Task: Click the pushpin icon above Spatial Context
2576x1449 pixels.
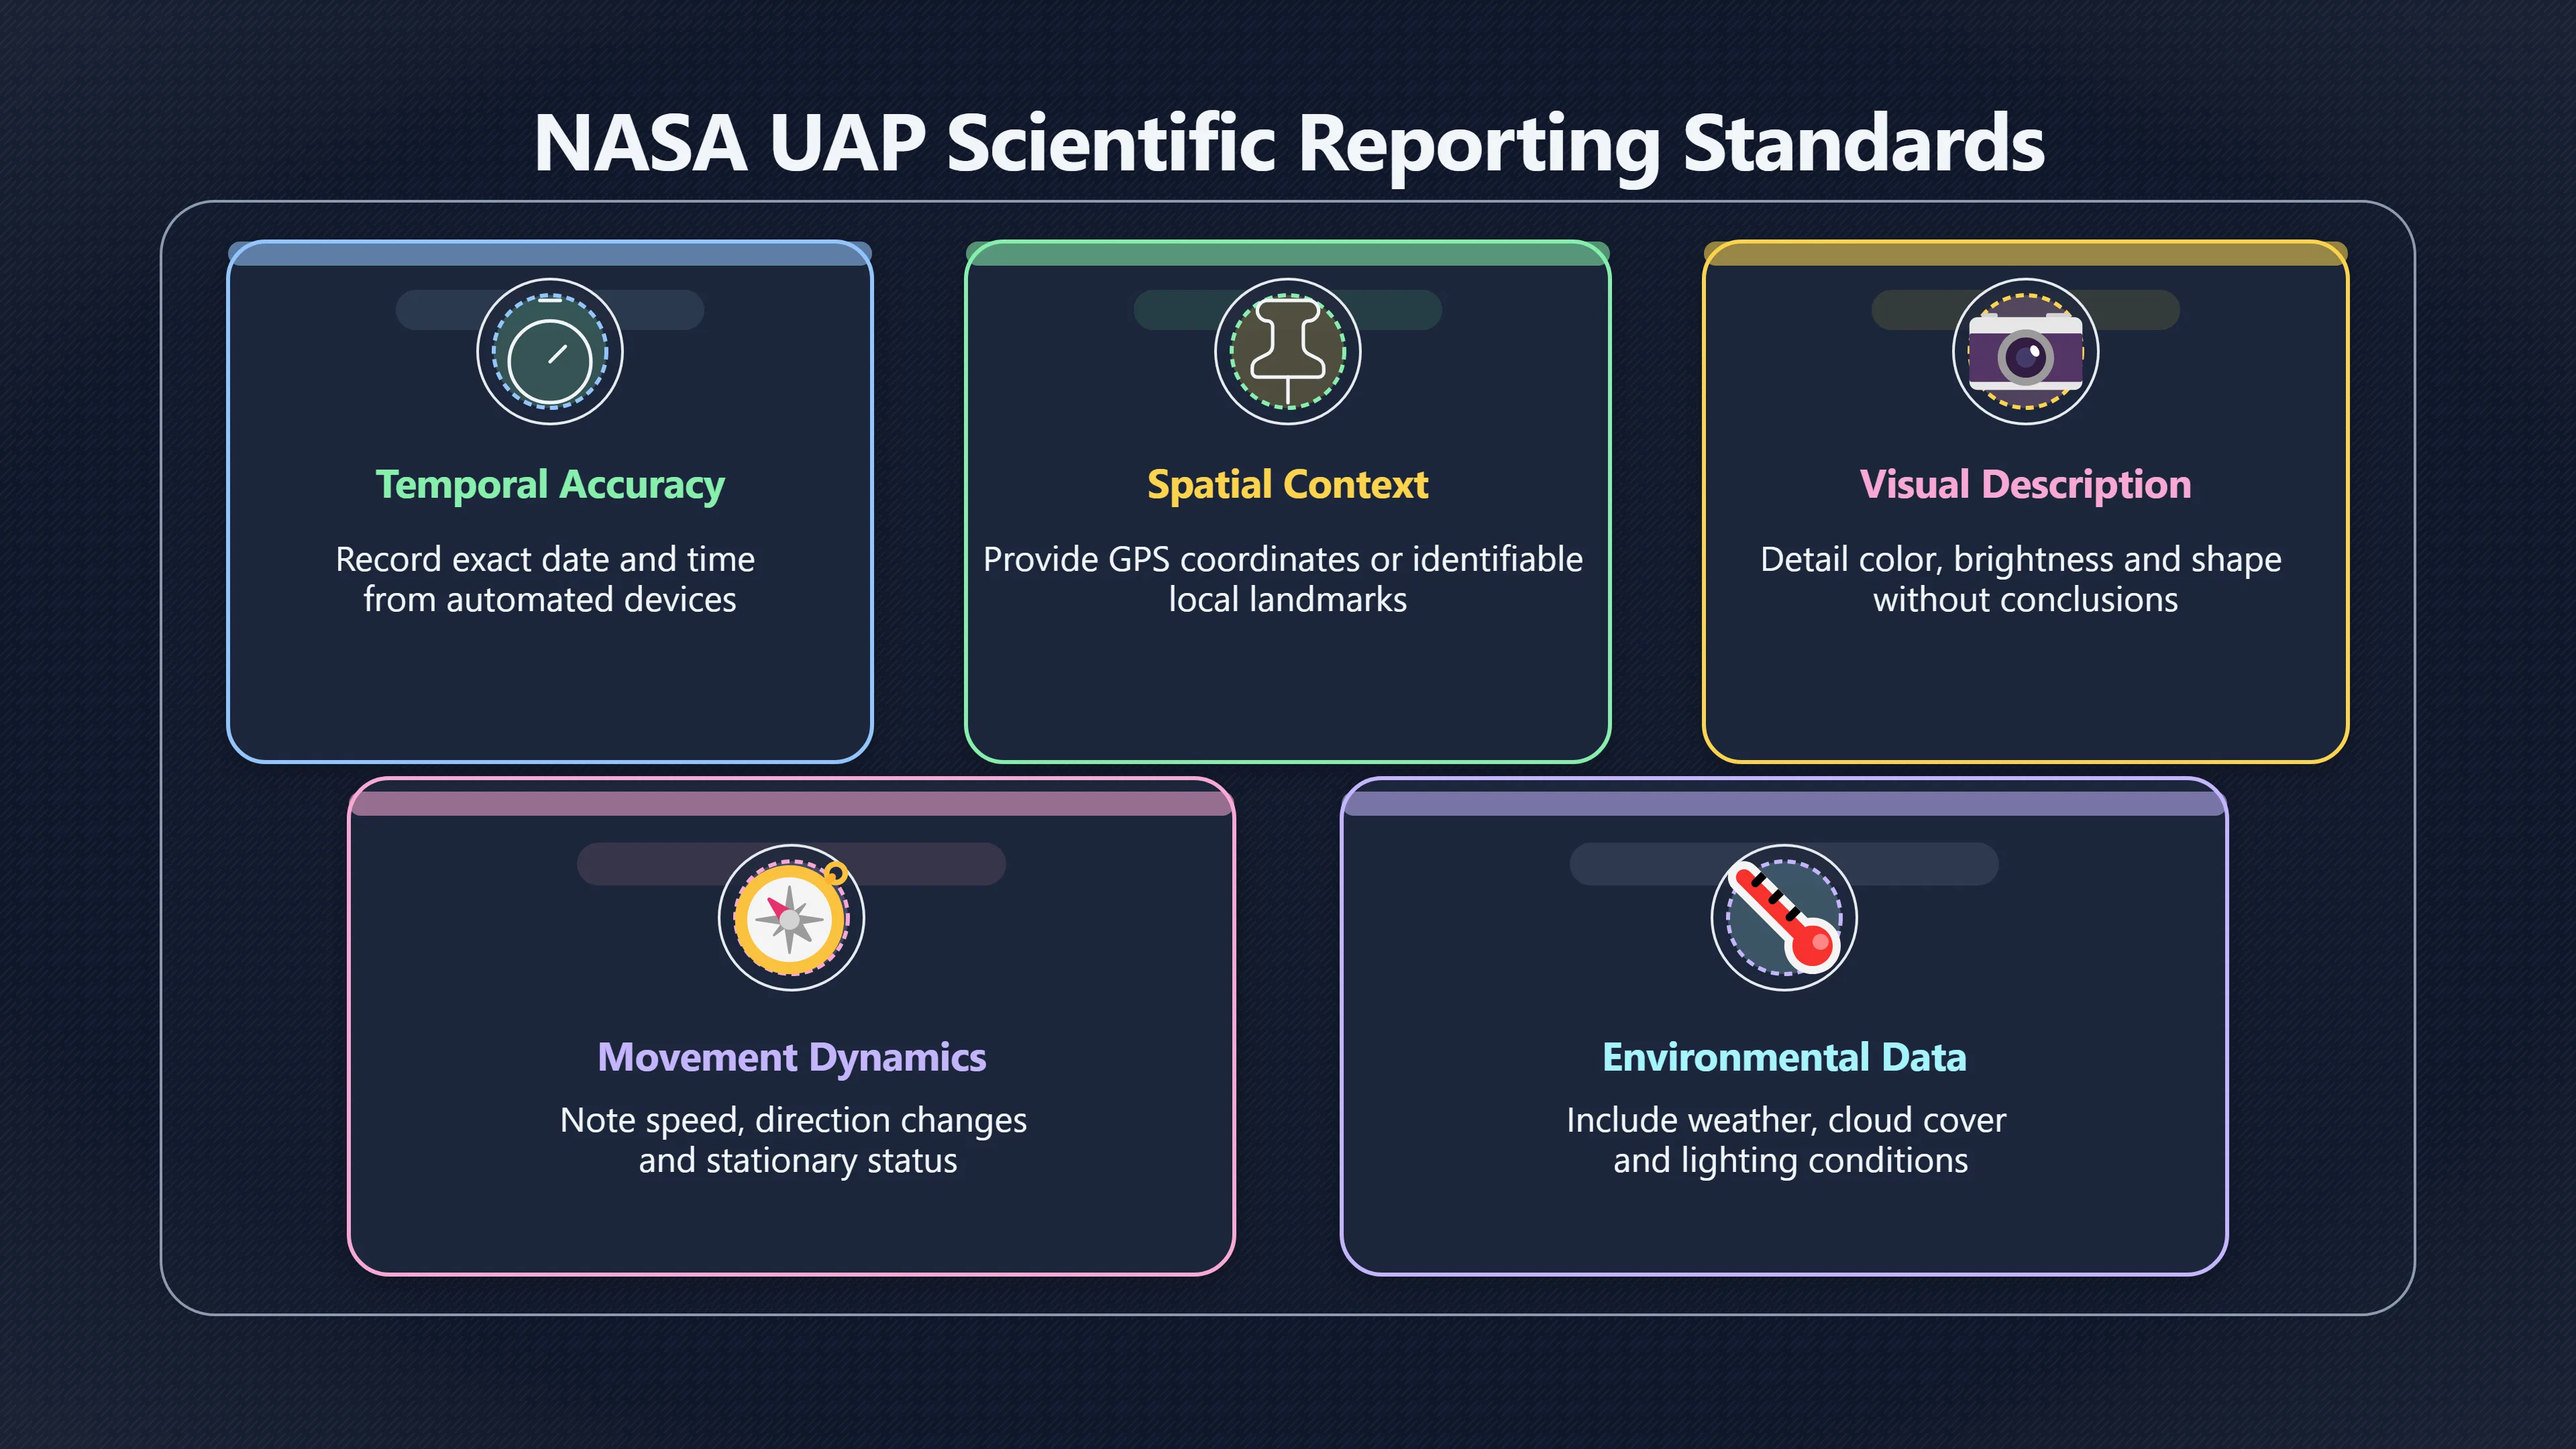Action: (x=1288, y=352)
